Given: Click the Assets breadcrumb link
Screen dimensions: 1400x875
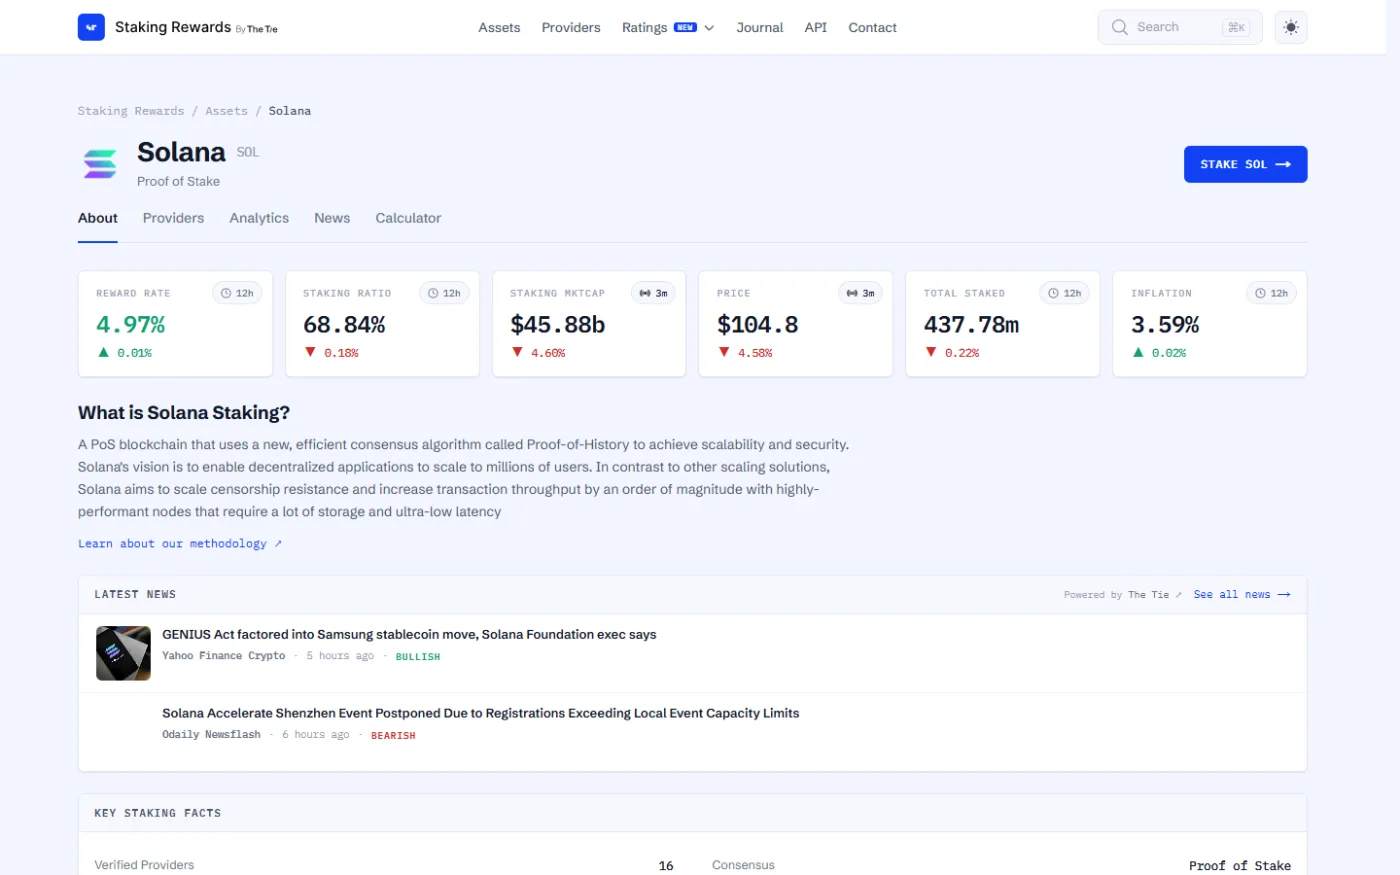Looking at the screenshot, I should 226,111.
